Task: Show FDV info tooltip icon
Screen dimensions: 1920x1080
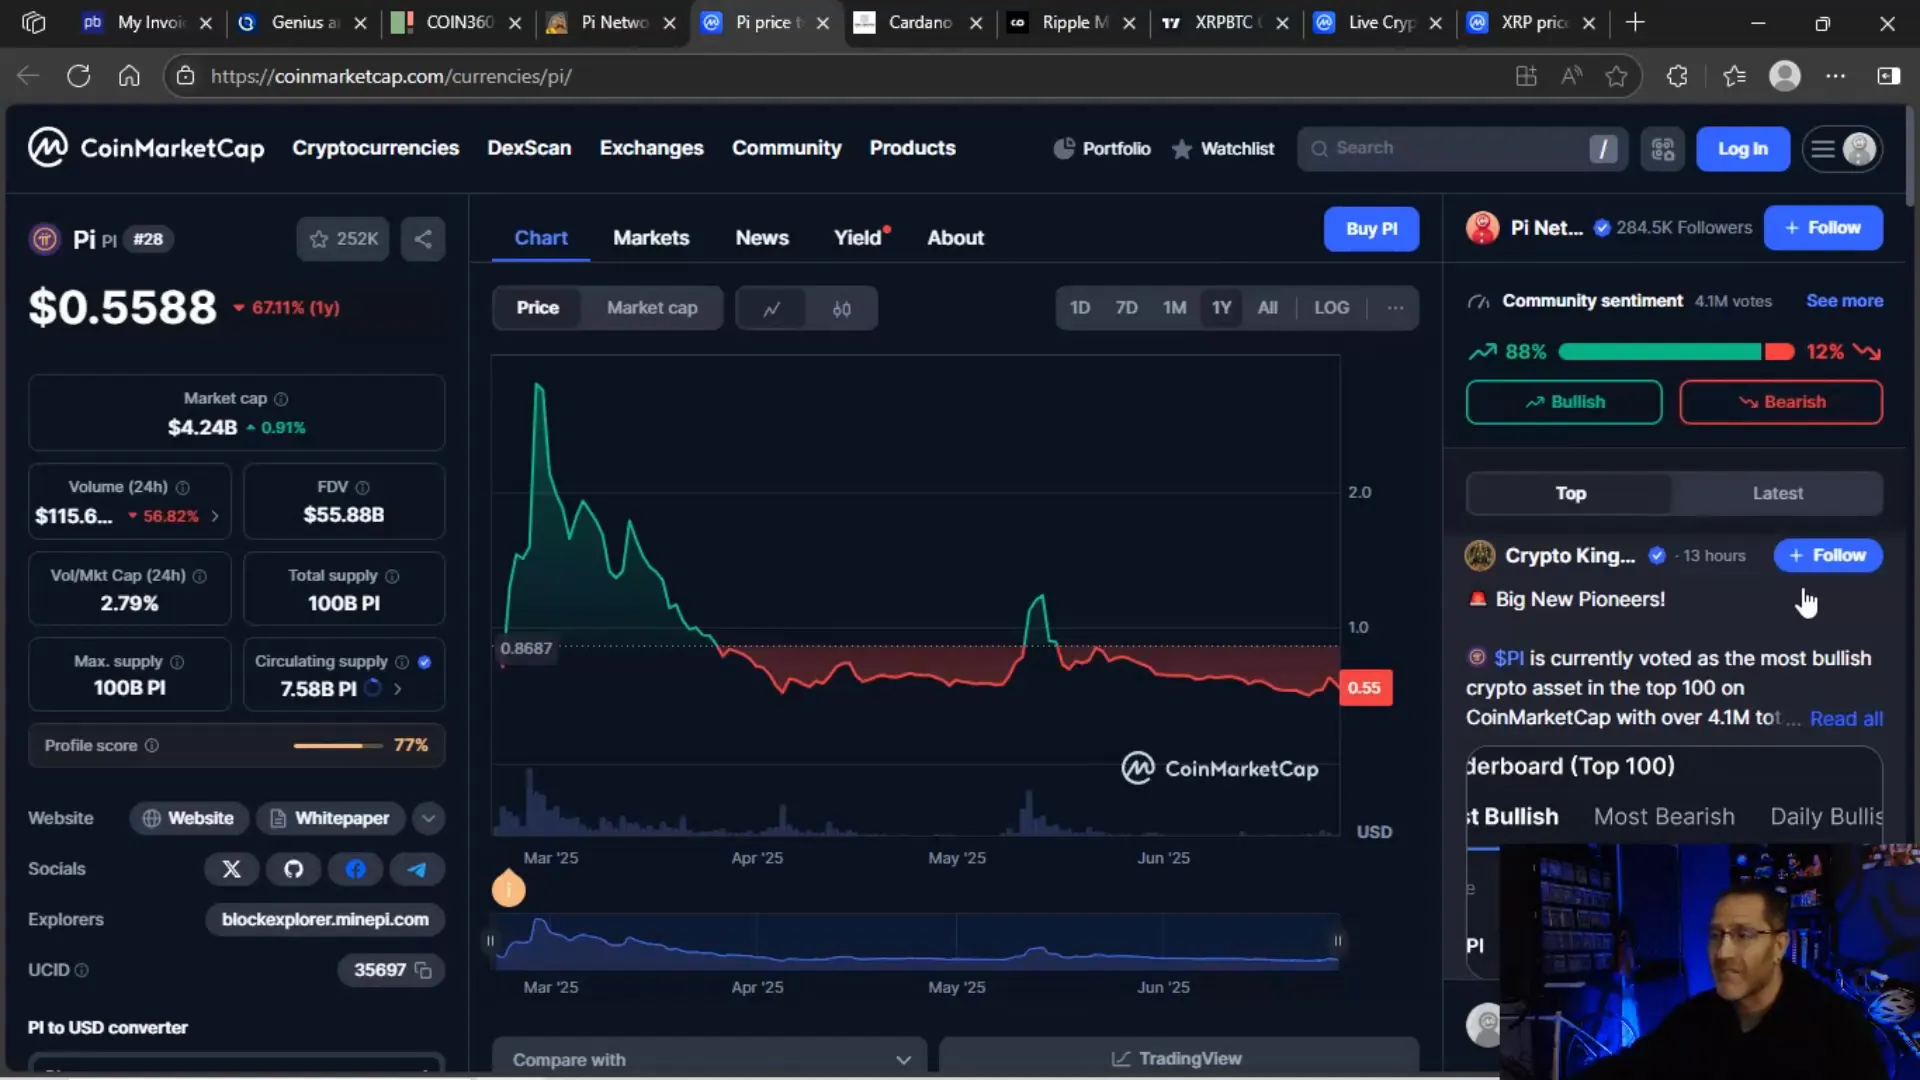Action: coord(362,487)
